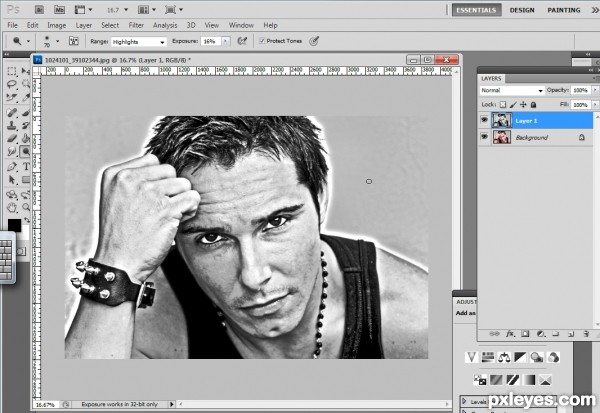600x413 pixels.
Task: Add a Channel Mixer adjustment
Action: 553,357
